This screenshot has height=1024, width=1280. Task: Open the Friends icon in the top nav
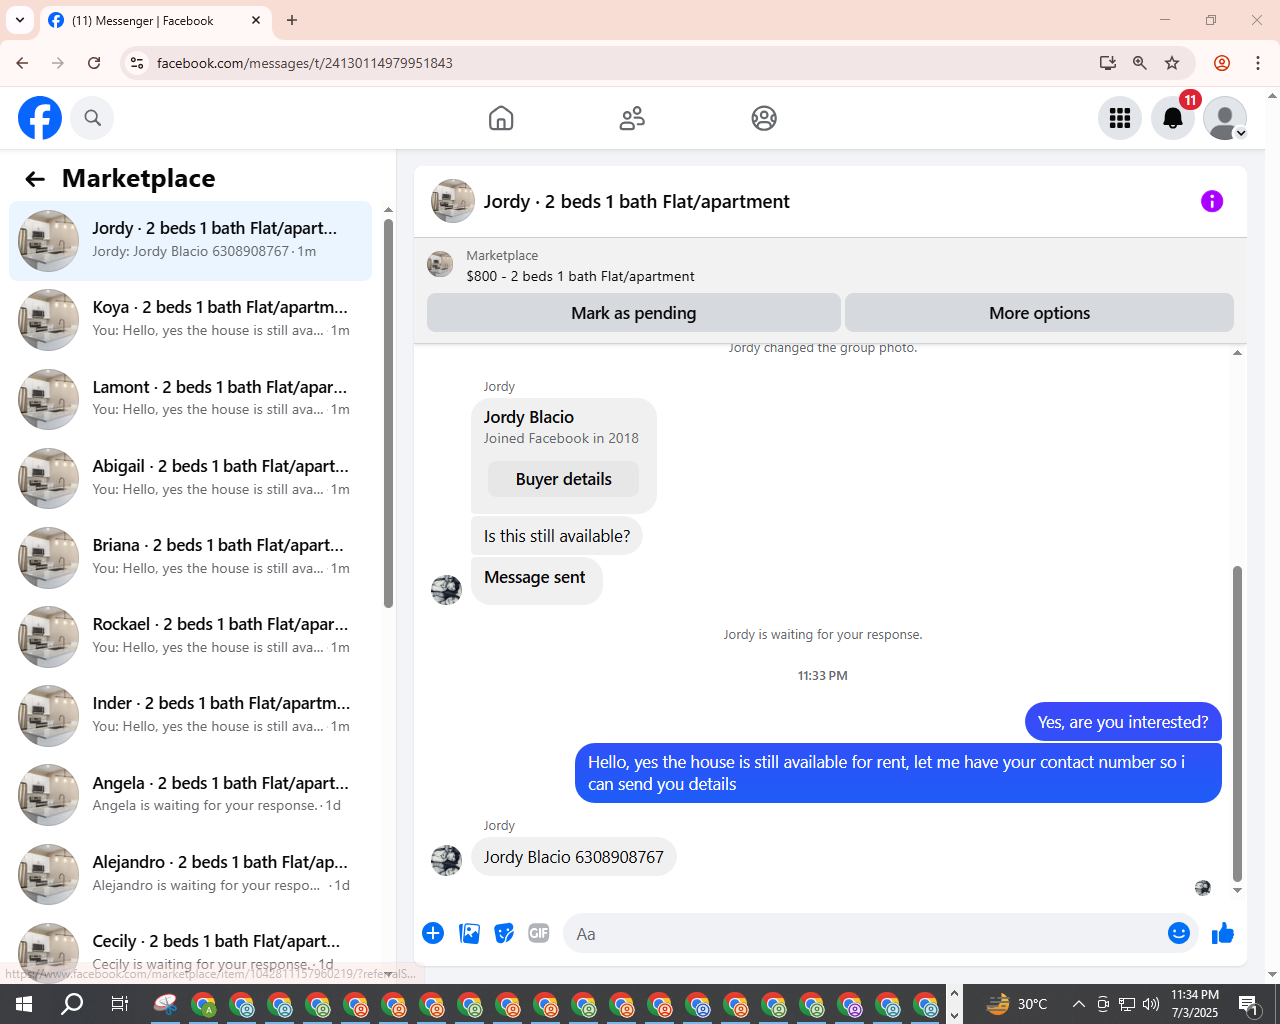point(632,118)
